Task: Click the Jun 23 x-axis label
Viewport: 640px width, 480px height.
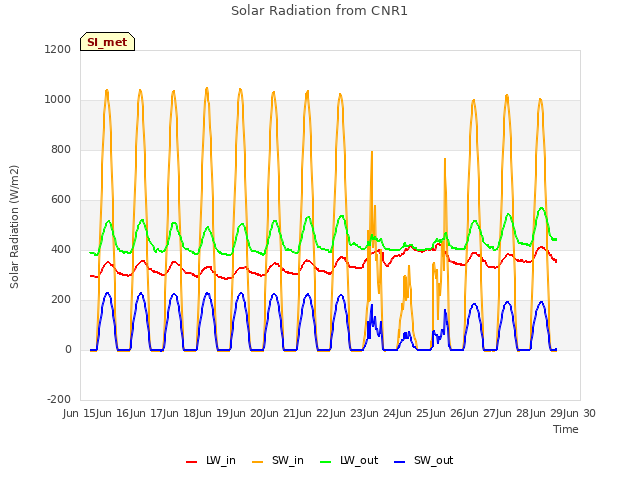Action: 347,413
